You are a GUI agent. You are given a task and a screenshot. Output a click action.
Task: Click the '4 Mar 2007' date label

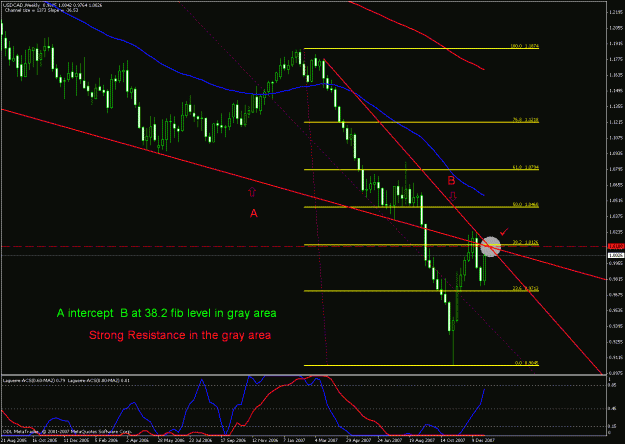pyautogui.click(x=326, y=440)
